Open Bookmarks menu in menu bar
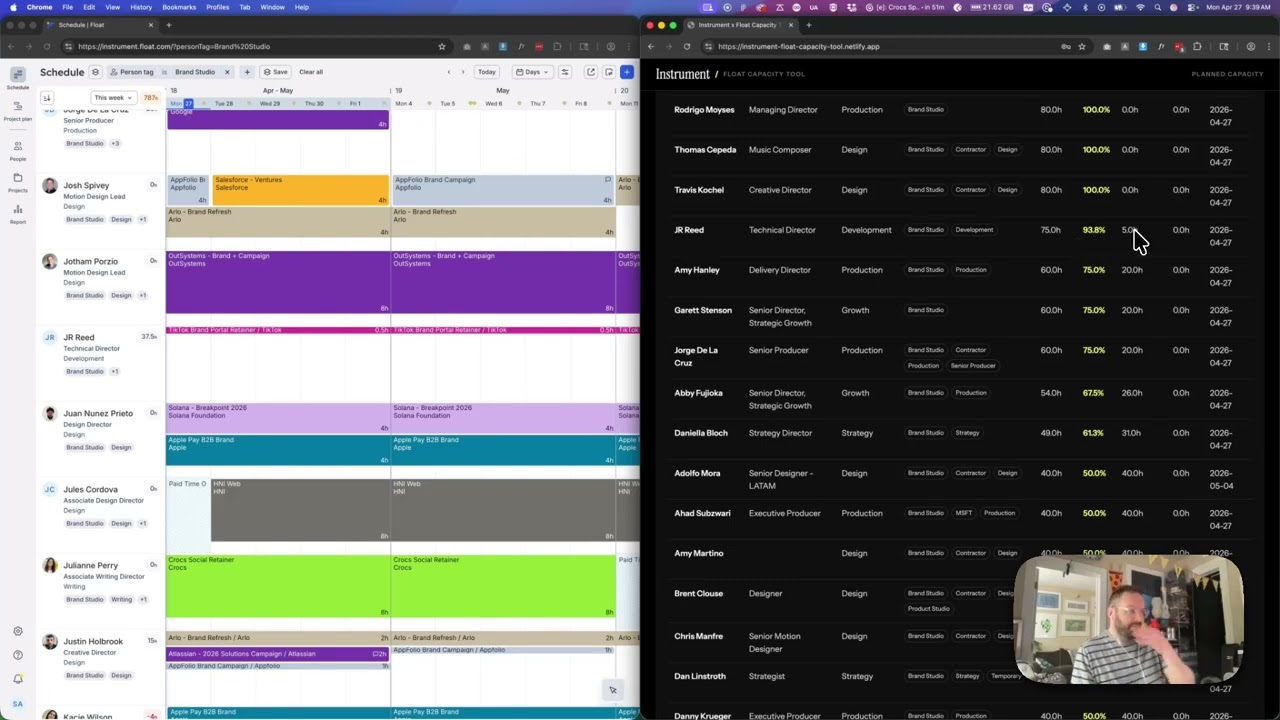 pos(179,7)
